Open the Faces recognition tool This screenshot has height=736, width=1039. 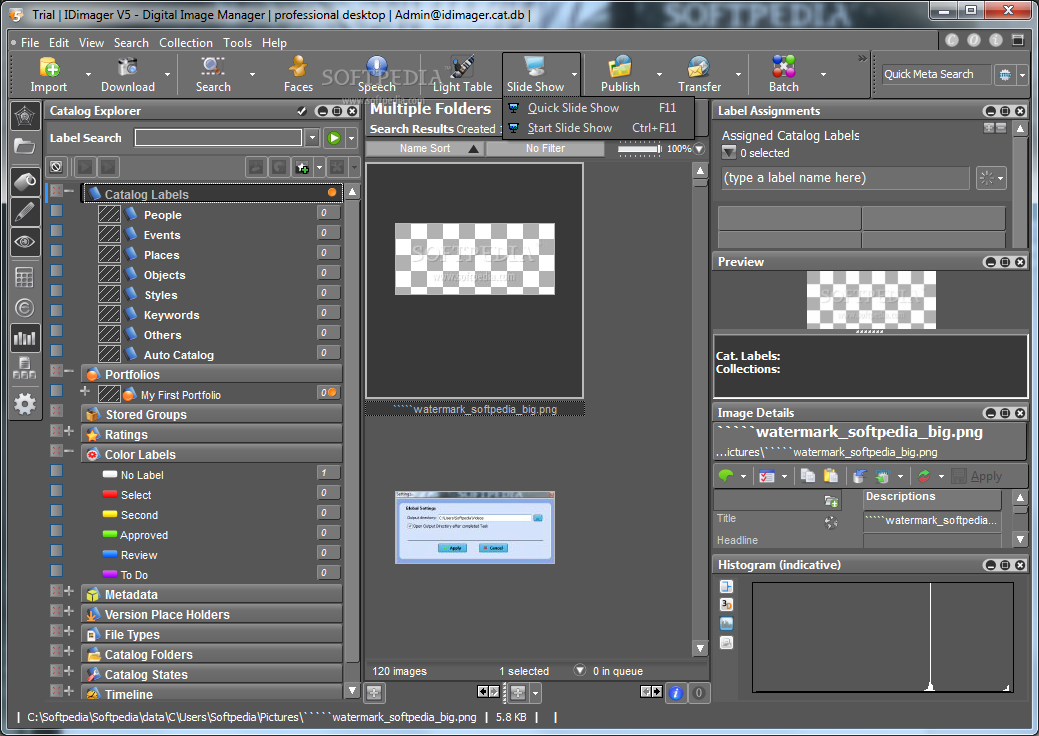click(x=298, y=74)
